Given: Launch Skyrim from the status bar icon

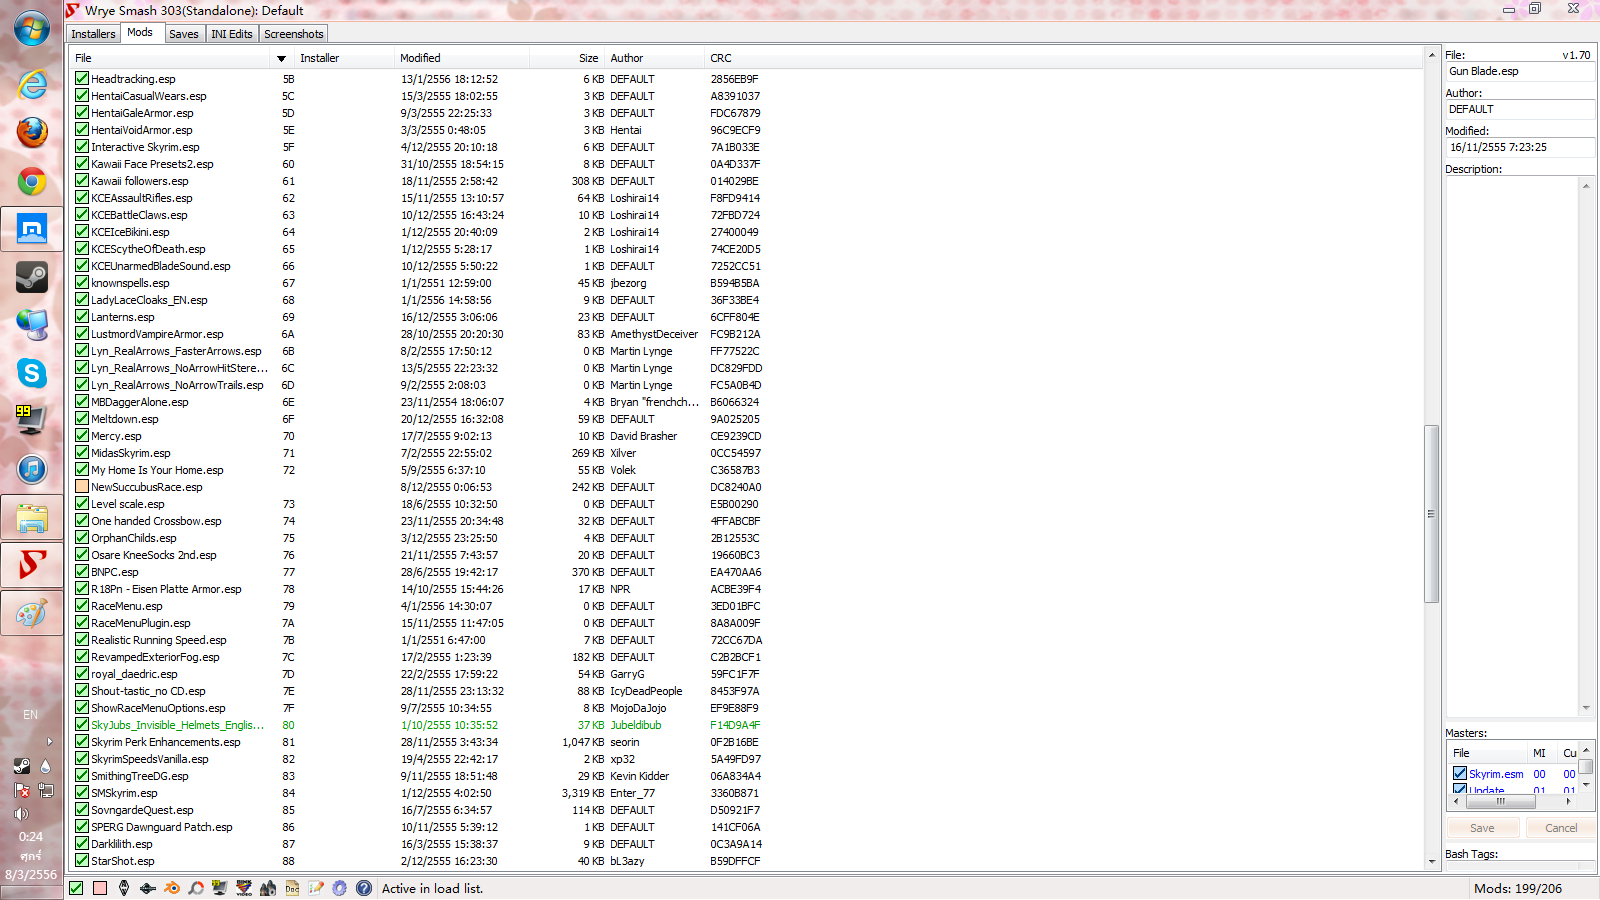Looking at the screenshot, I should click(124, 888).
